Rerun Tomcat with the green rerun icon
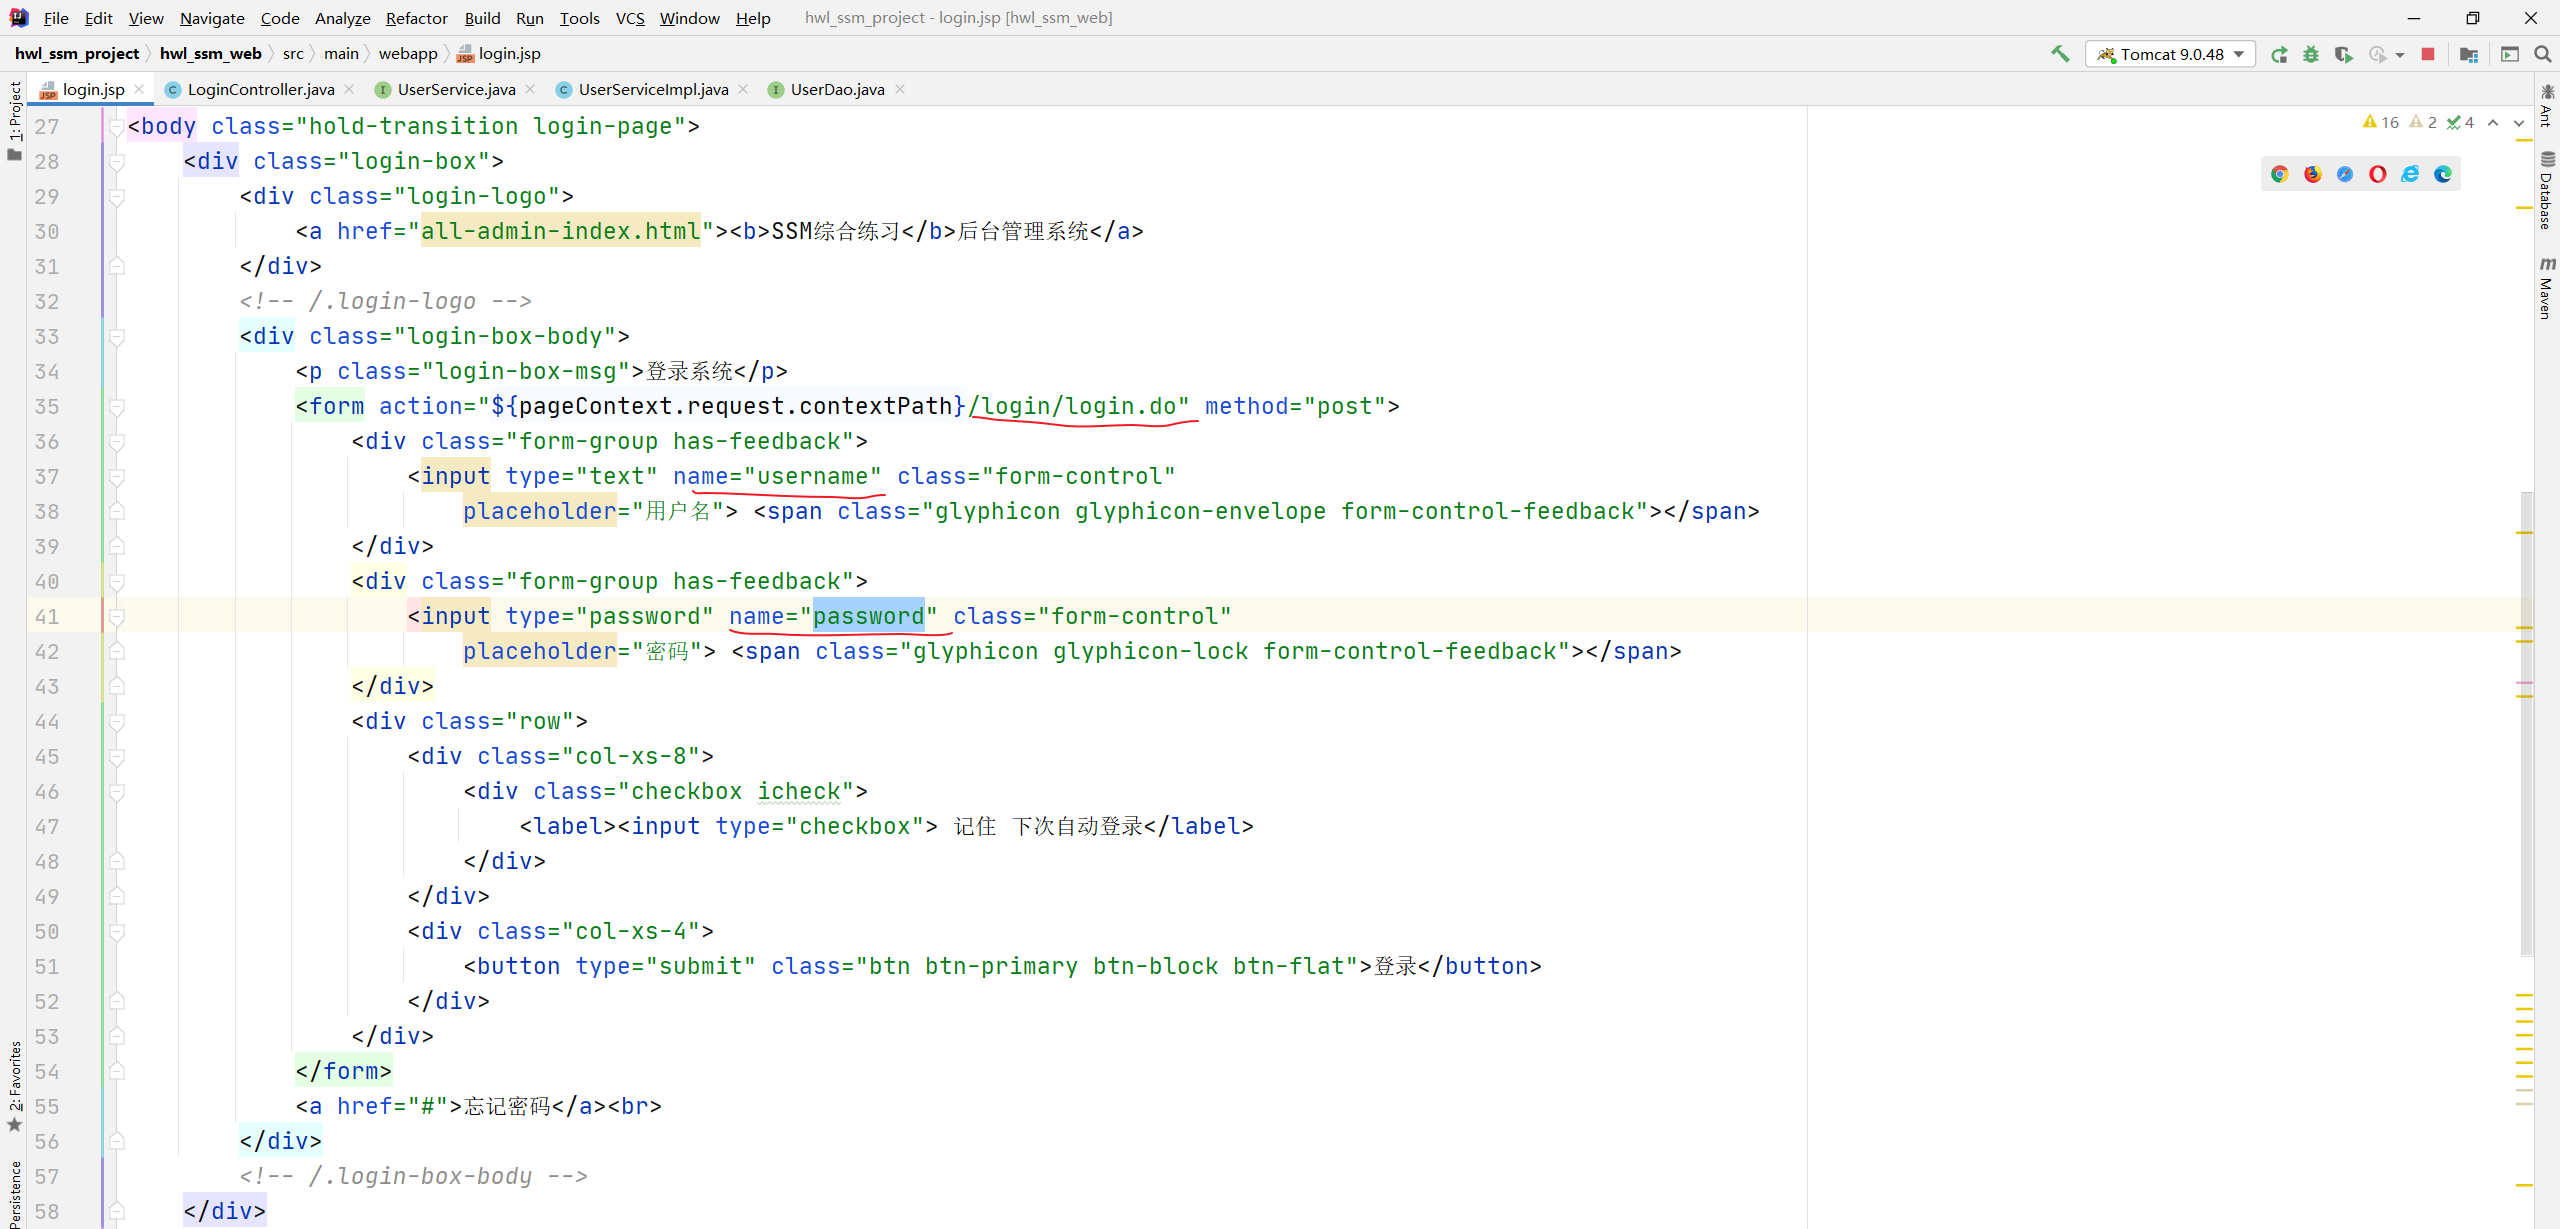2560x1229 pixels. coord(2279,54)
